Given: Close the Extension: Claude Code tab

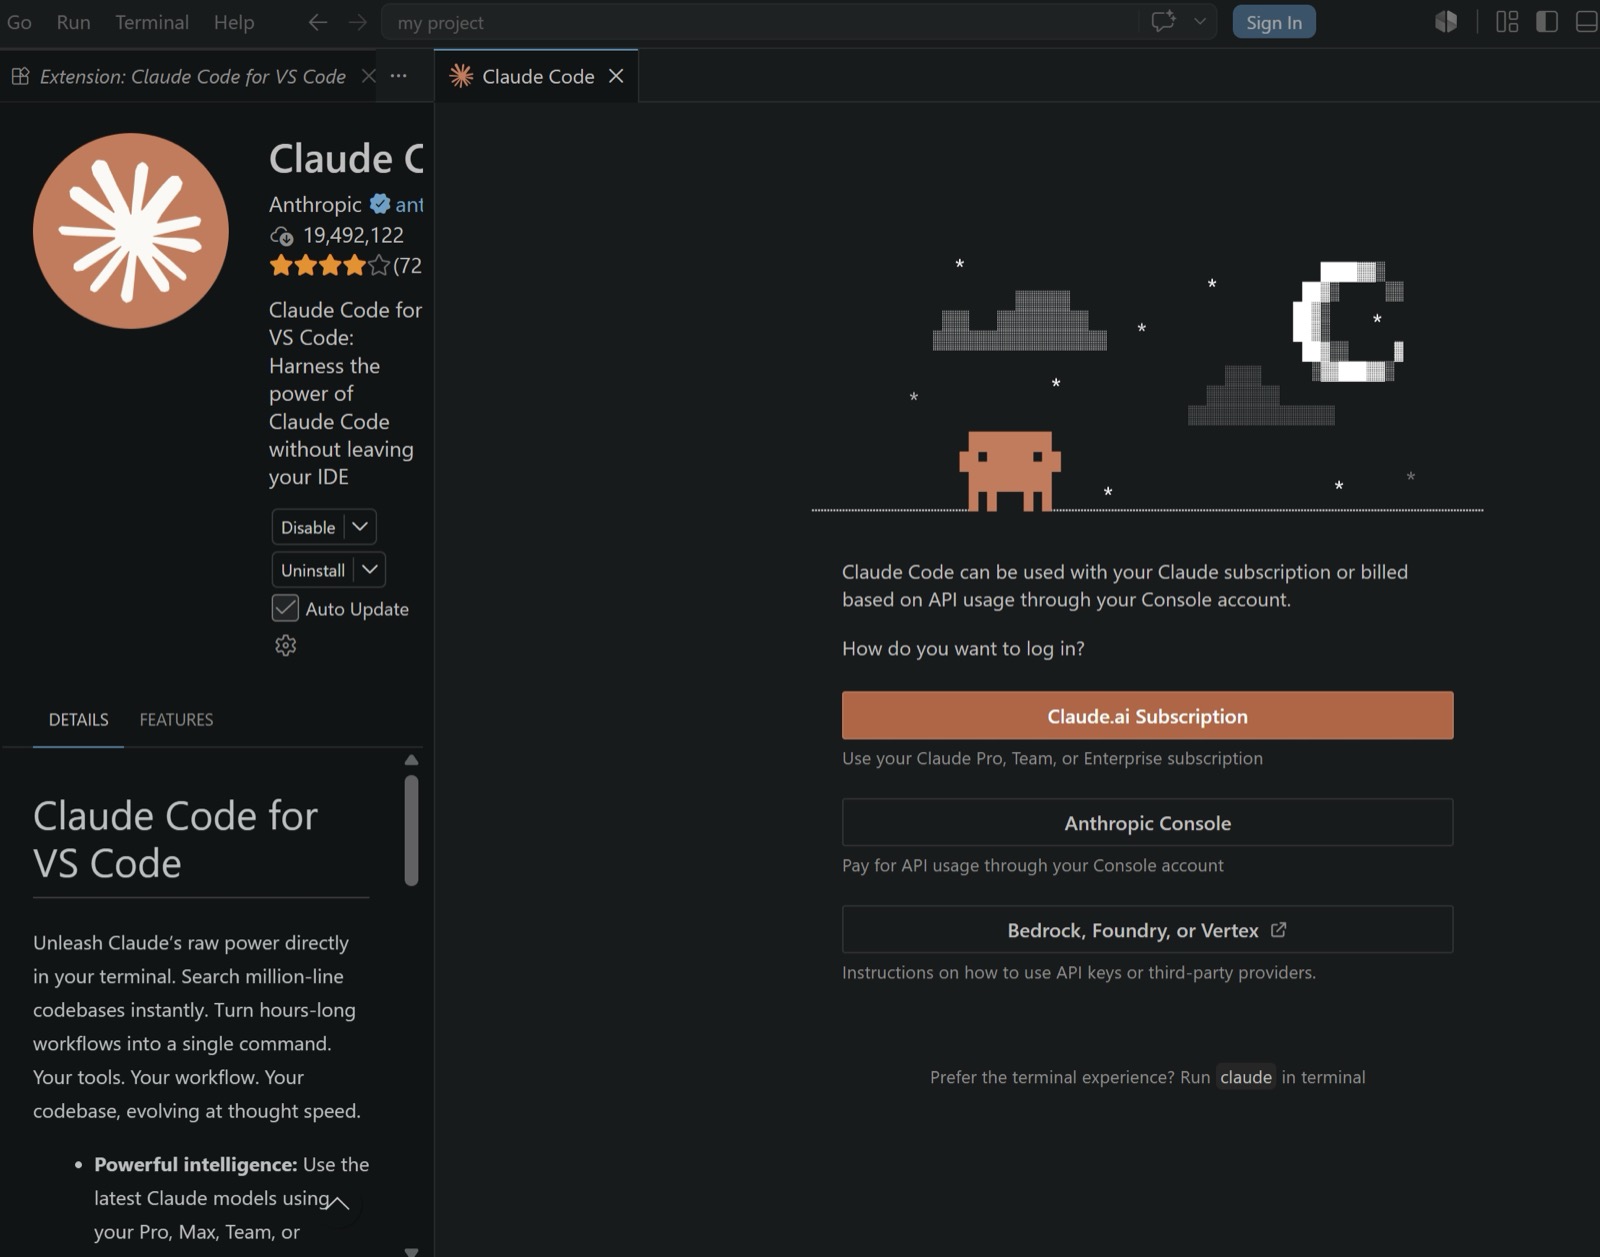Looking at the screenshot, I should pyautogui.click(x=368, y=76).
